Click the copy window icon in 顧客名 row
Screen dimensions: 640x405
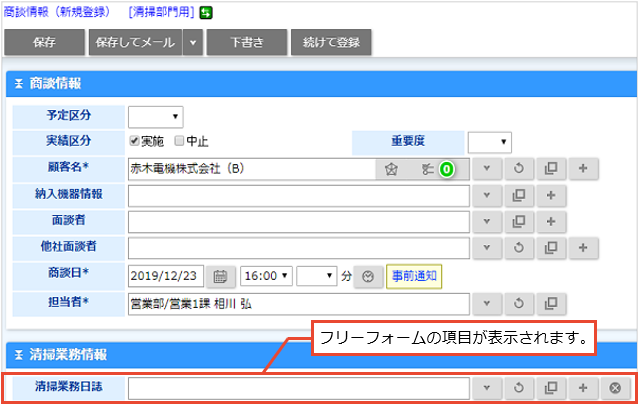coord(551,168)
